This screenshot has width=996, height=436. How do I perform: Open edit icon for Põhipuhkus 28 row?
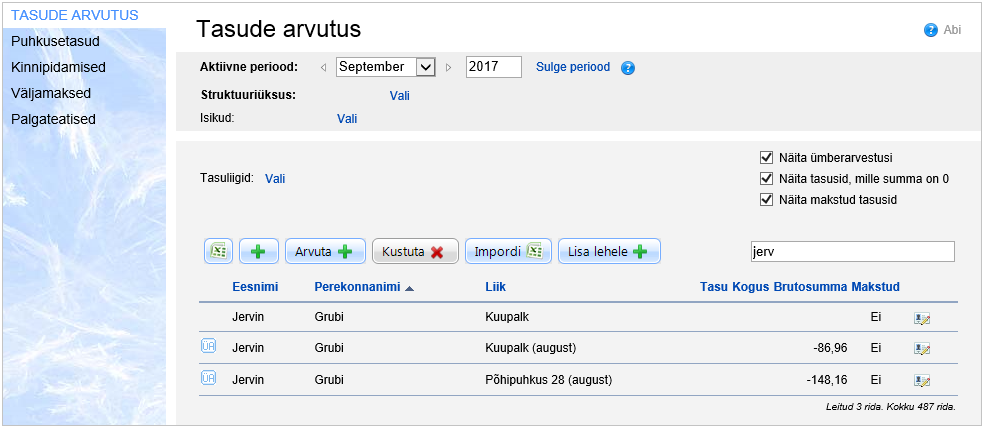coord(922,380)
